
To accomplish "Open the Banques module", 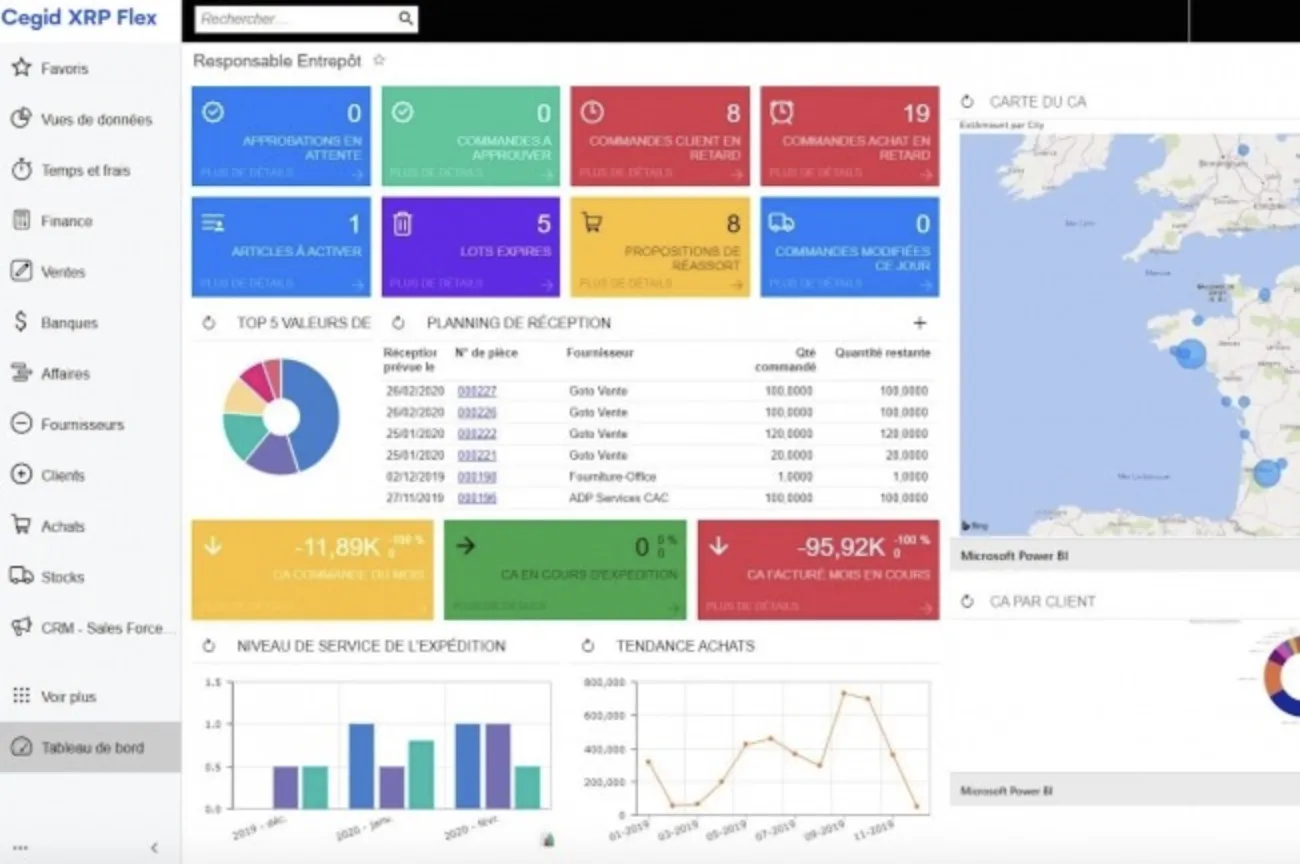I will click(68, 322).
